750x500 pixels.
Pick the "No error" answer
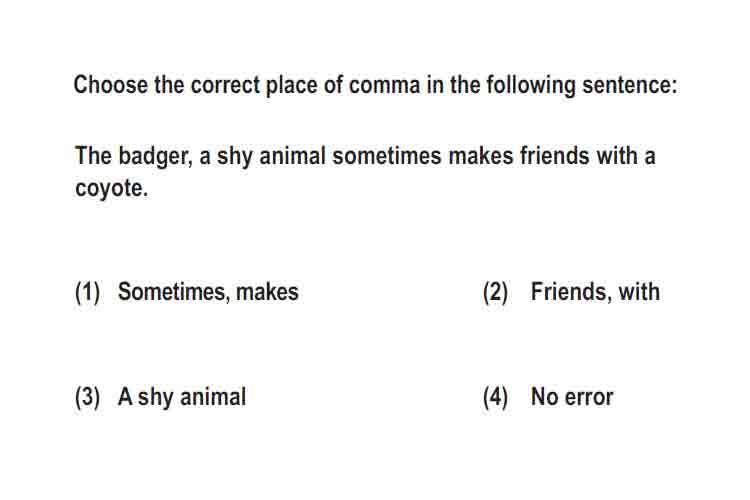(x=572, y=397)
